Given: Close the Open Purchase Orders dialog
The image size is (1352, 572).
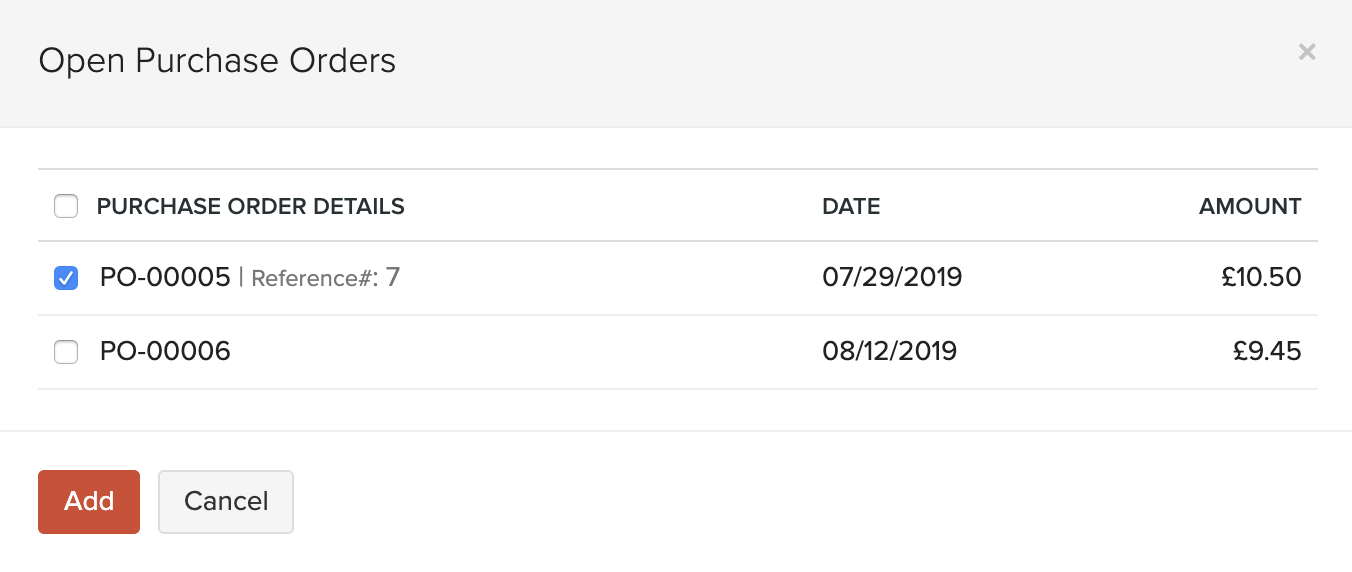Looking at the screenshot, I should tap(1306, 52).
